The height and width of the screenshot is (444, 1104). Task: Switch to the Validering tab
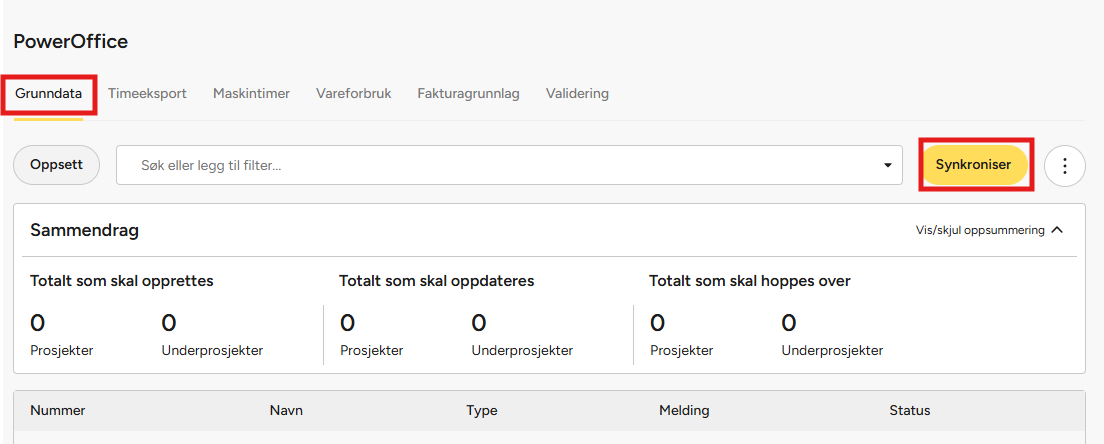[x=577, y=94]
